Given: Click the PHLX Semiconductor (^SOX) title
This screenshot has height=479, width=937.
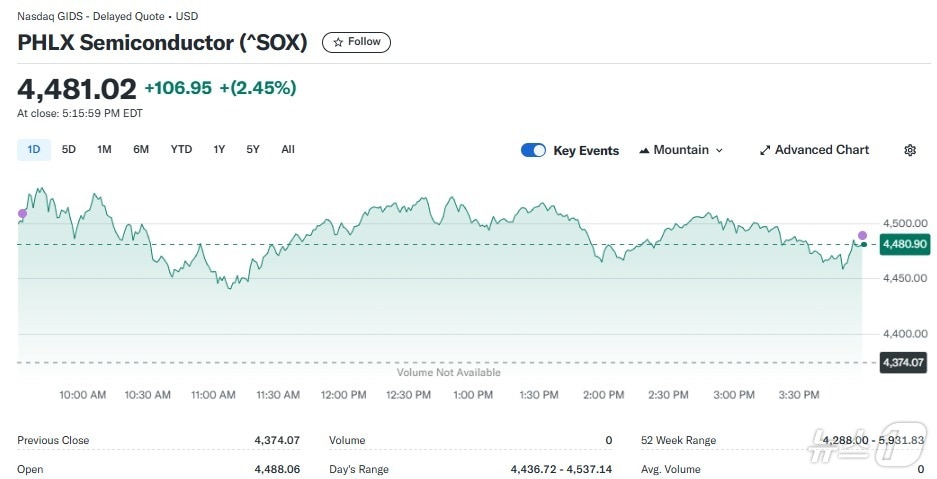Looking at the screenshot, I should point(162,42).
